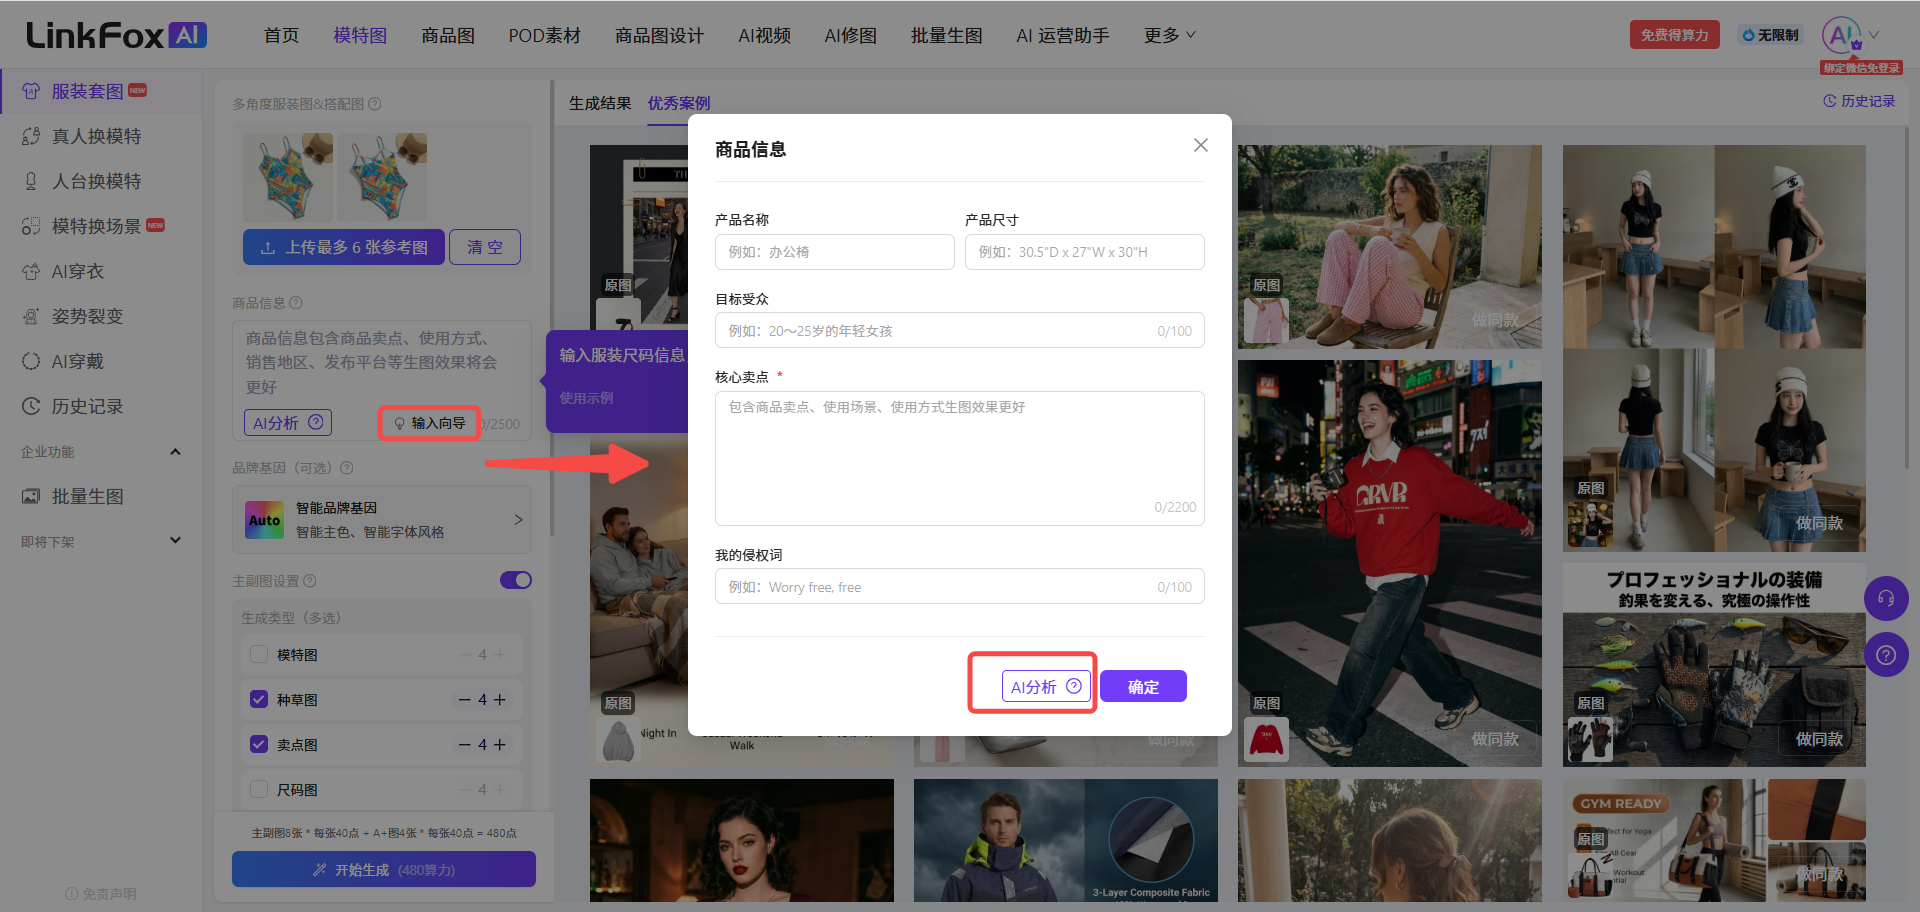
Task: Open 历史记录 sidebar clock icon
Action: point(31,406)
